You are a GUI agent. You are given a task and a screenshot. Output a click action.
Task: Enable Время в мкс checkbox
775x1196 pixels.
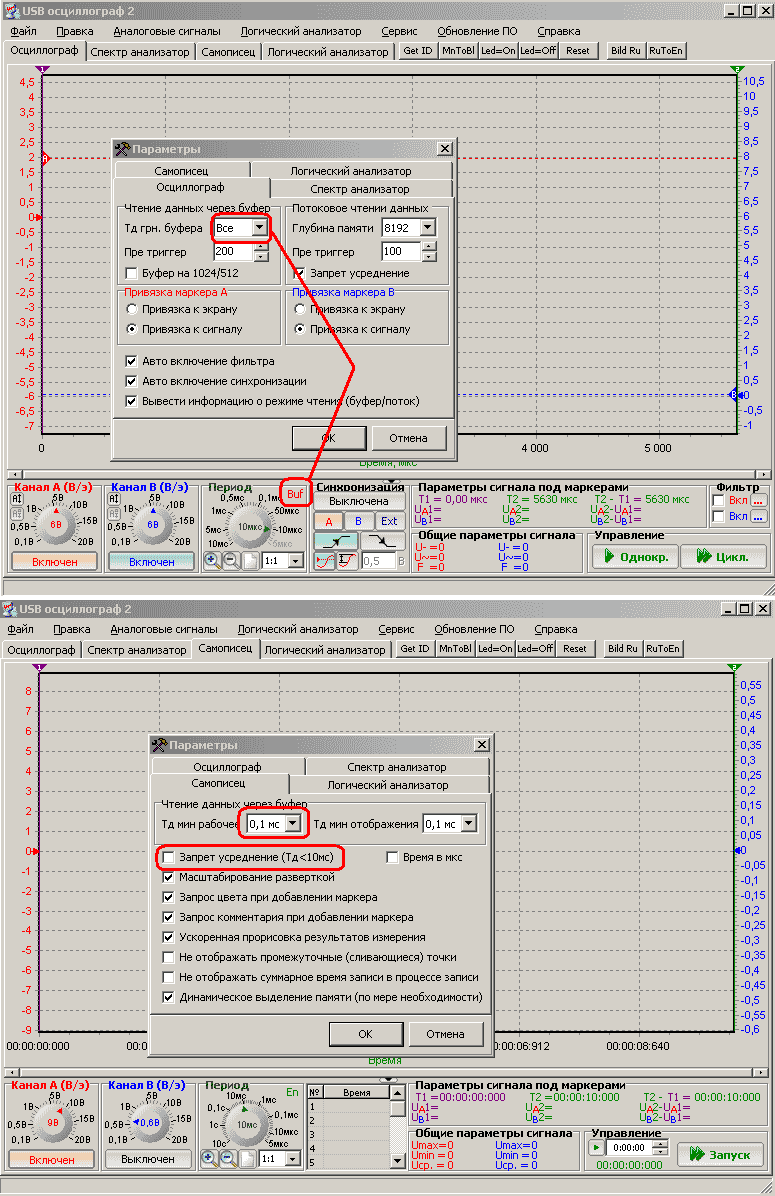click(x=392, y=857)
